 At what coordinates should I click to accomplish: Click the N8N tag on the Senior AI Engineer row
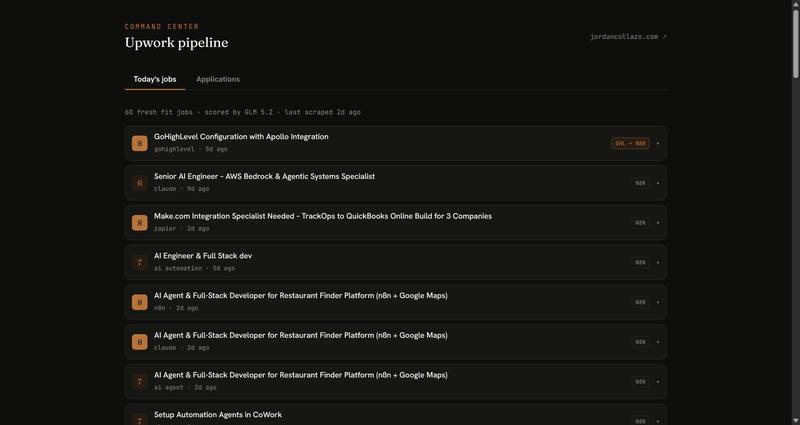point(640,183)
